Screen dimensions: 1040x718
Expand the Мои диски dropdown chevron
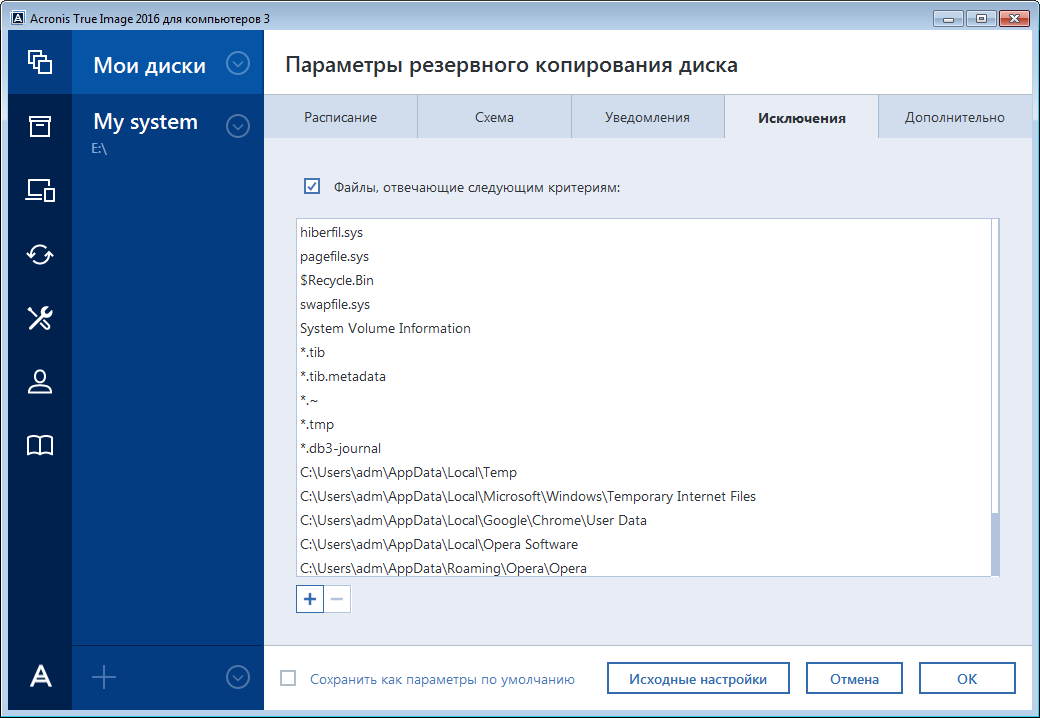(x=238, y=64)
